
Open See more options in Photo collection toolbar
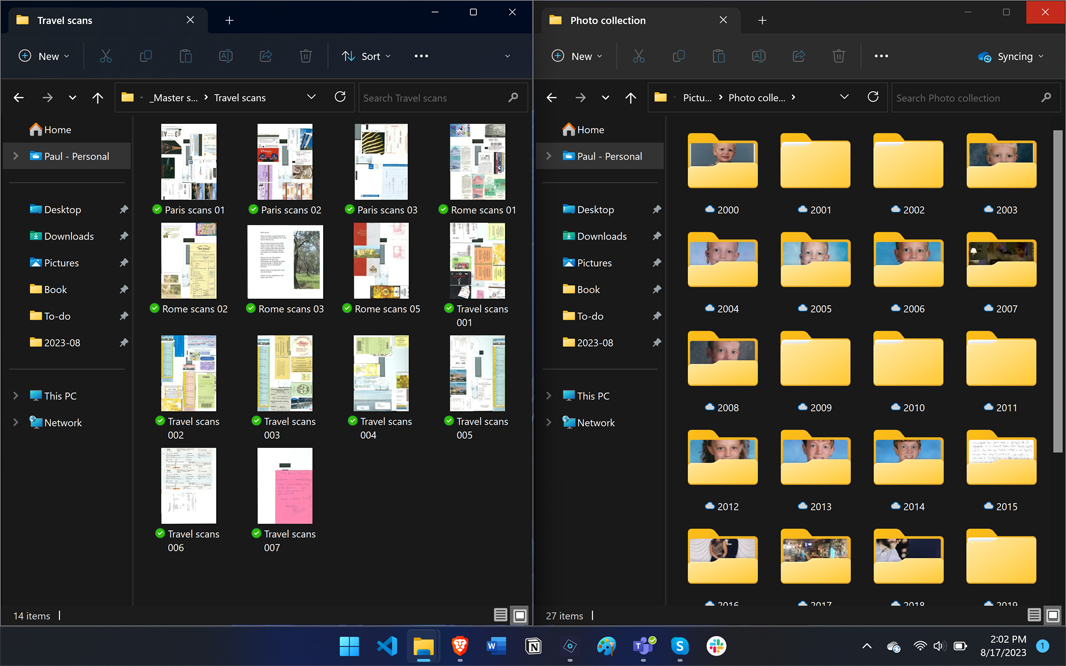[x=881, y=57]
